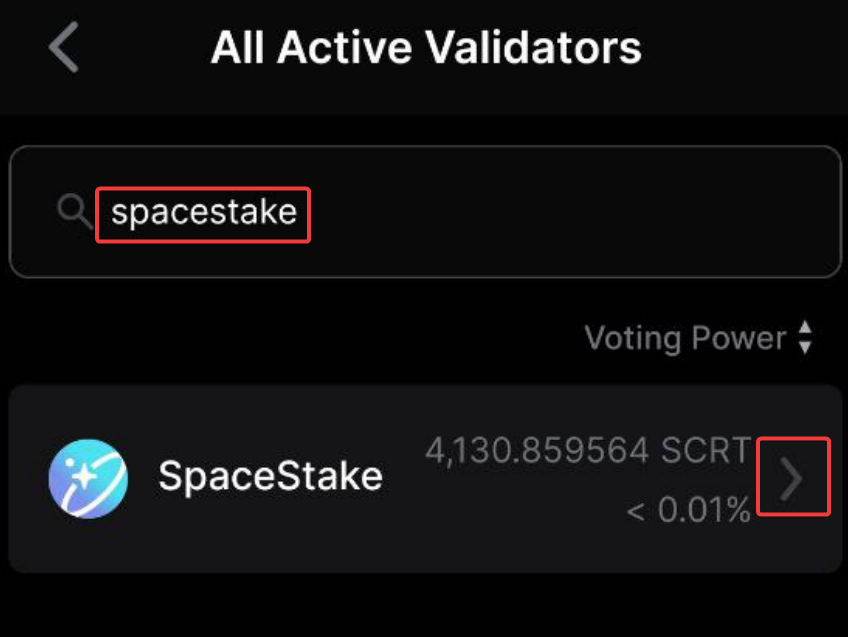This screenshot has width=848, height=637.
Task: Click the typed text "spacestake"
Action: point(203,212)
